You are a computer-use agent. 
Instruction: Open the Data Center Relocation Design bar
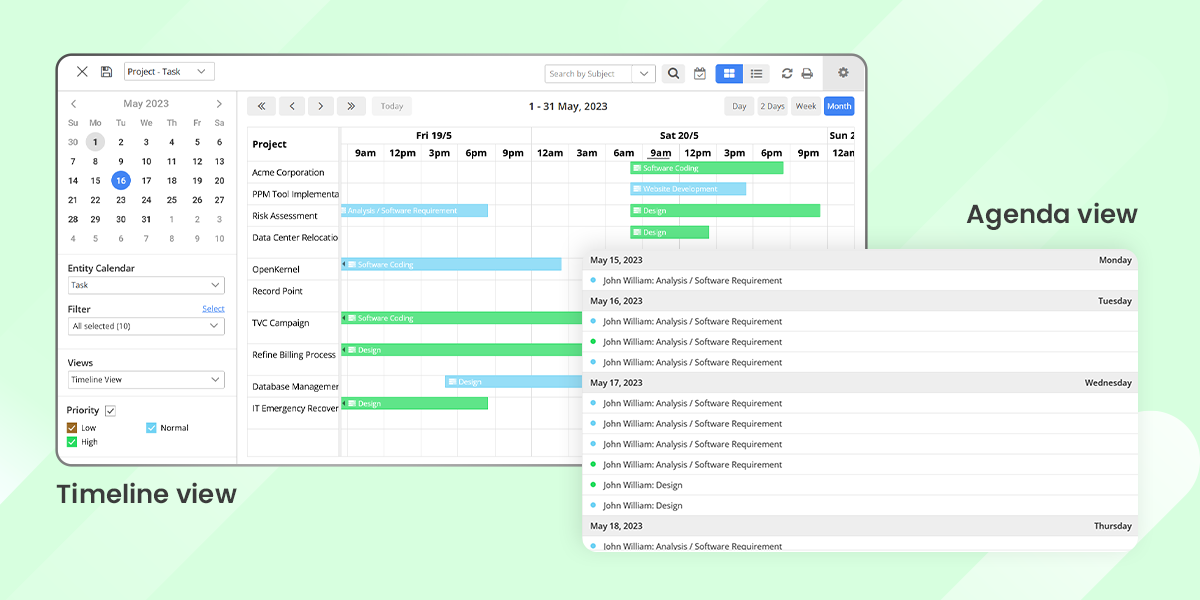click(669, 232)
